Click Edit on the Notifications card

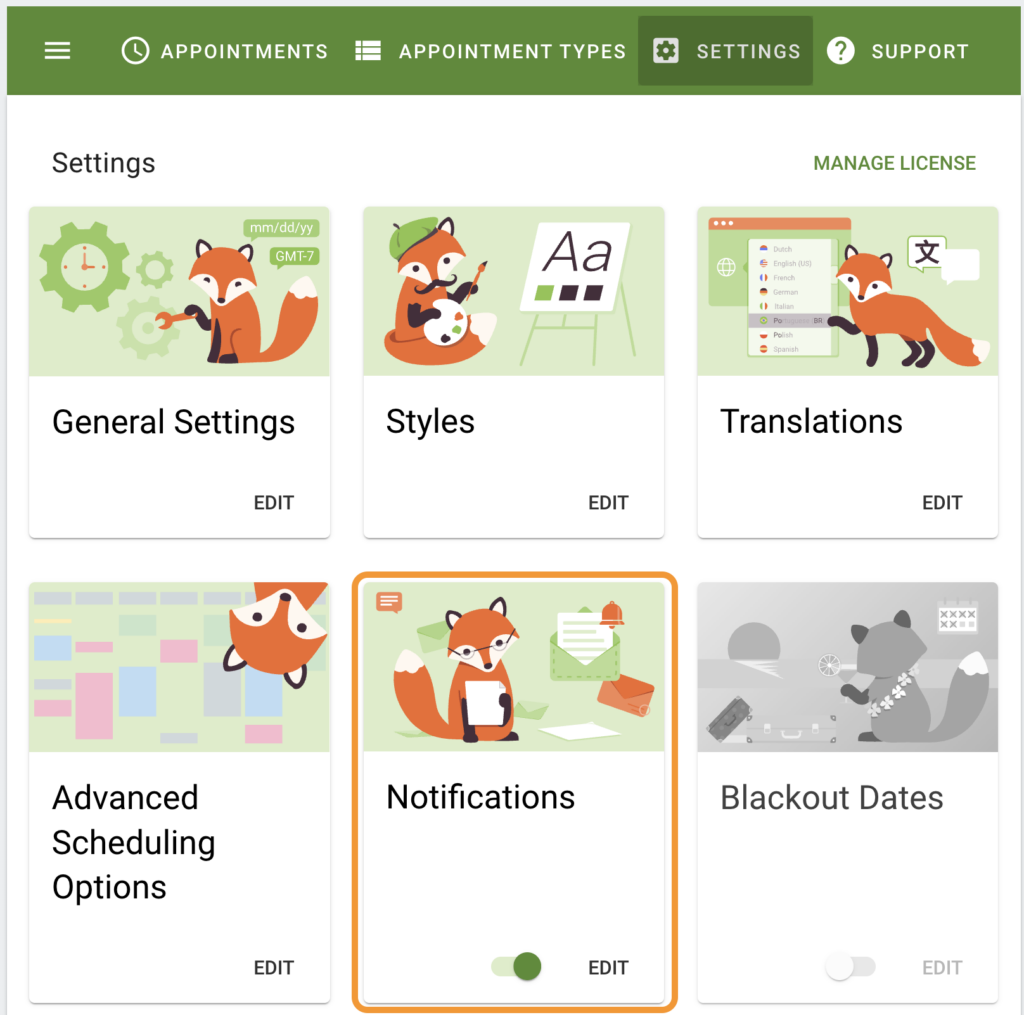coord(607,967)
